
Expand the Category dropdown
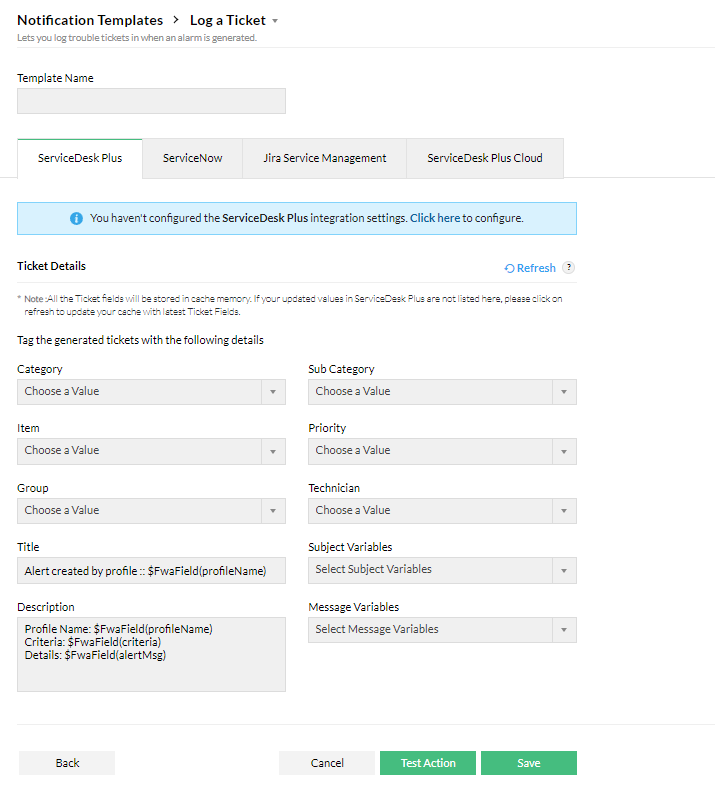pos(151,392)
